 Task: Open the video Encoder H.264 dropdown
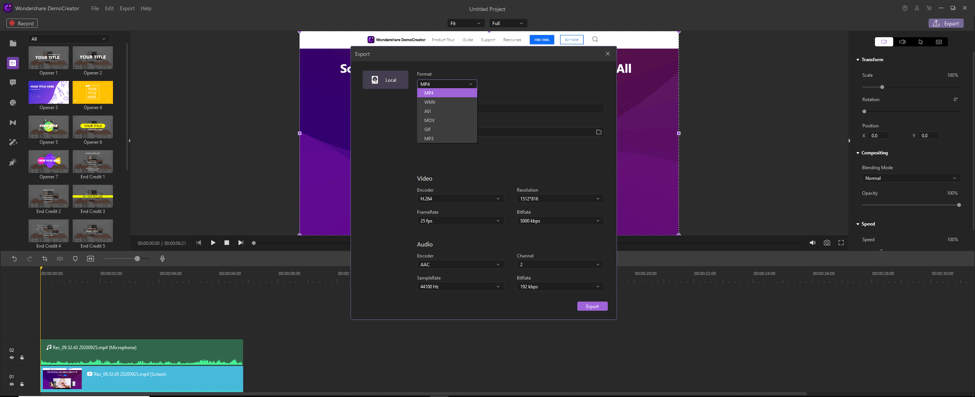pyautogui.click(x=460, y=198)
